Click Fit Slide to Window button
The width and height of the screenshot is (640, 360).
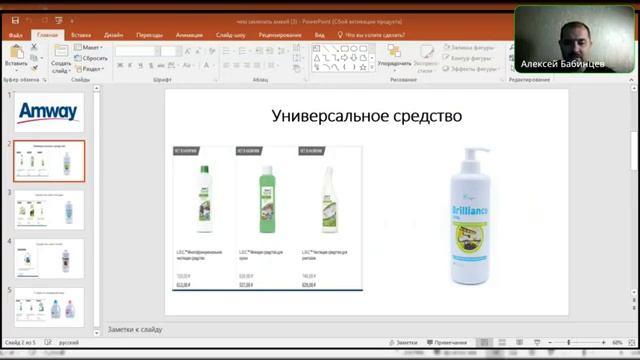(x=632, y=342)
